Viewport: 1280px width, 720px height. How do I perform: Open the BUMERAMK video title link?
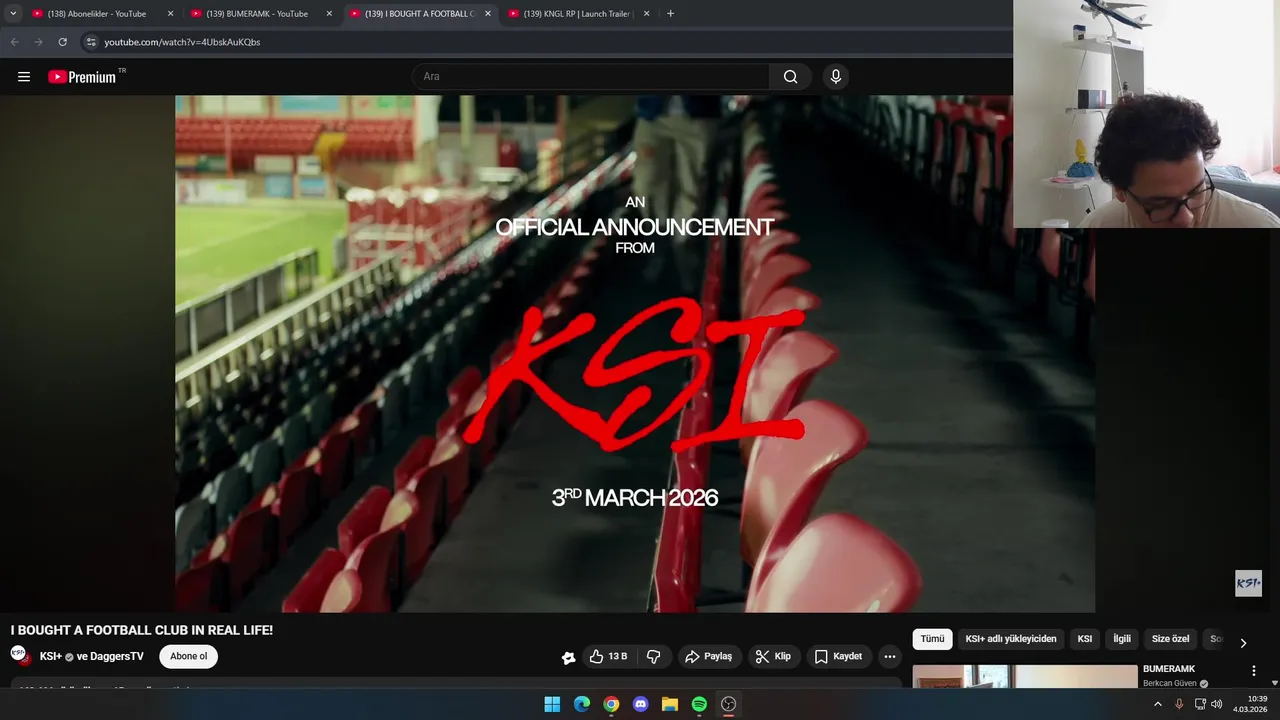tap(1169, 669)
